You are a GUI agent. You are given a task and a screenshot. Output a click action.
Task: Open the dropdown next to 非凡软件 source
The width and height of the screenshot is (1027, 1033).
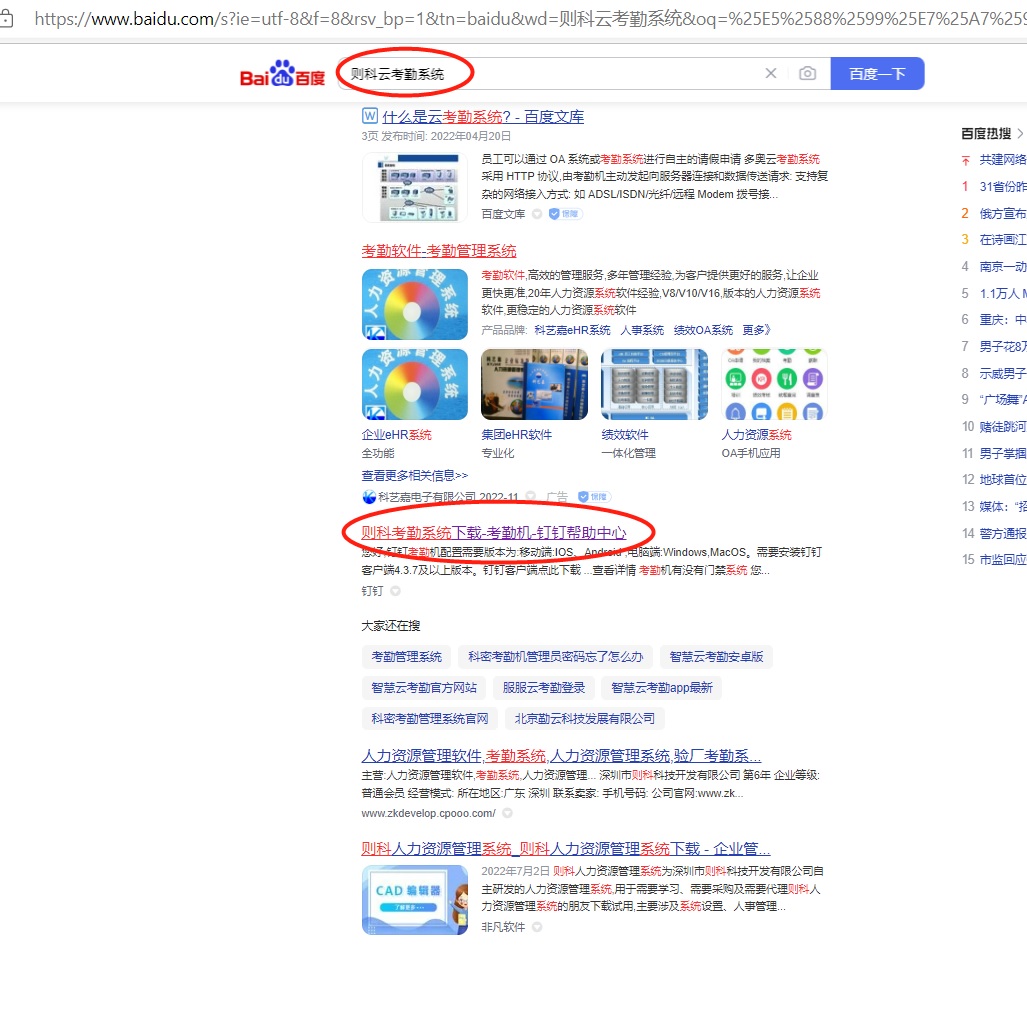[x=537, y=927]
